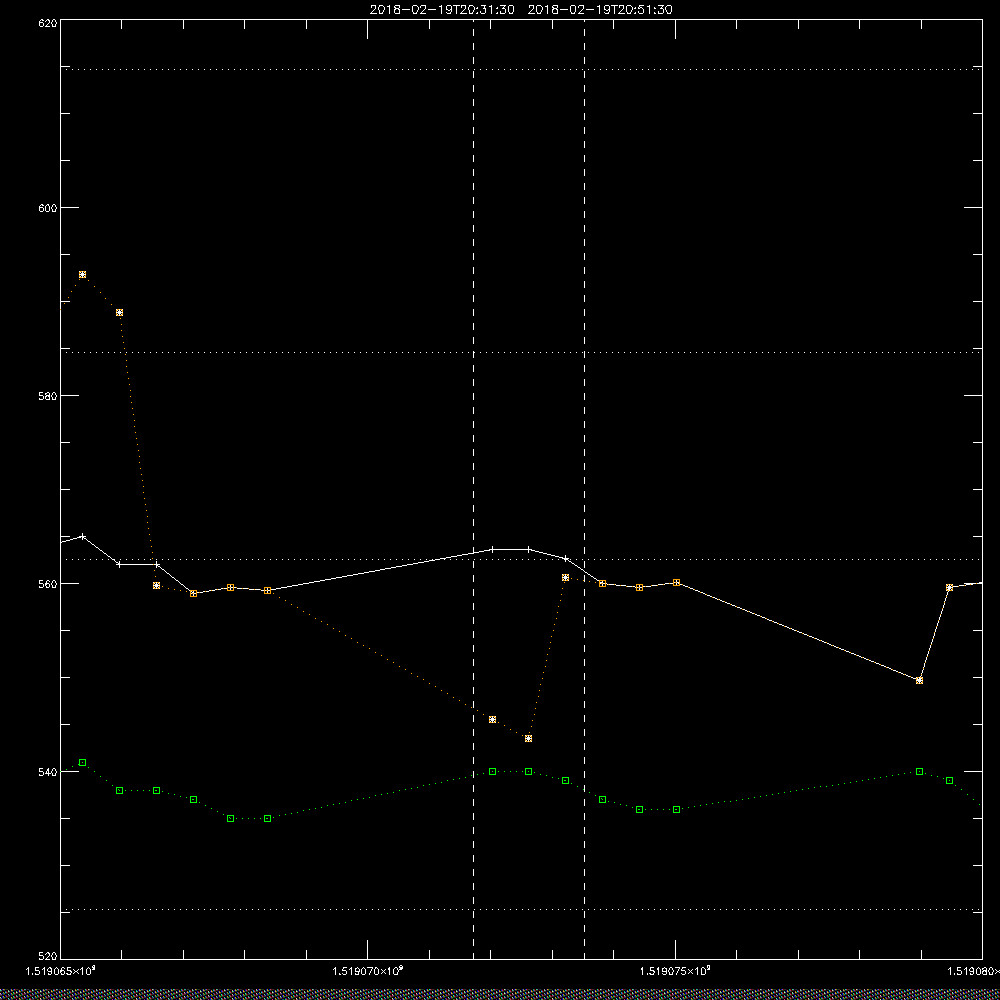Click the start timestamp 2018-02-19T20:31:30 in title
The width and height of the screenshot is (1000, 1000).
[x=442, y=10]
